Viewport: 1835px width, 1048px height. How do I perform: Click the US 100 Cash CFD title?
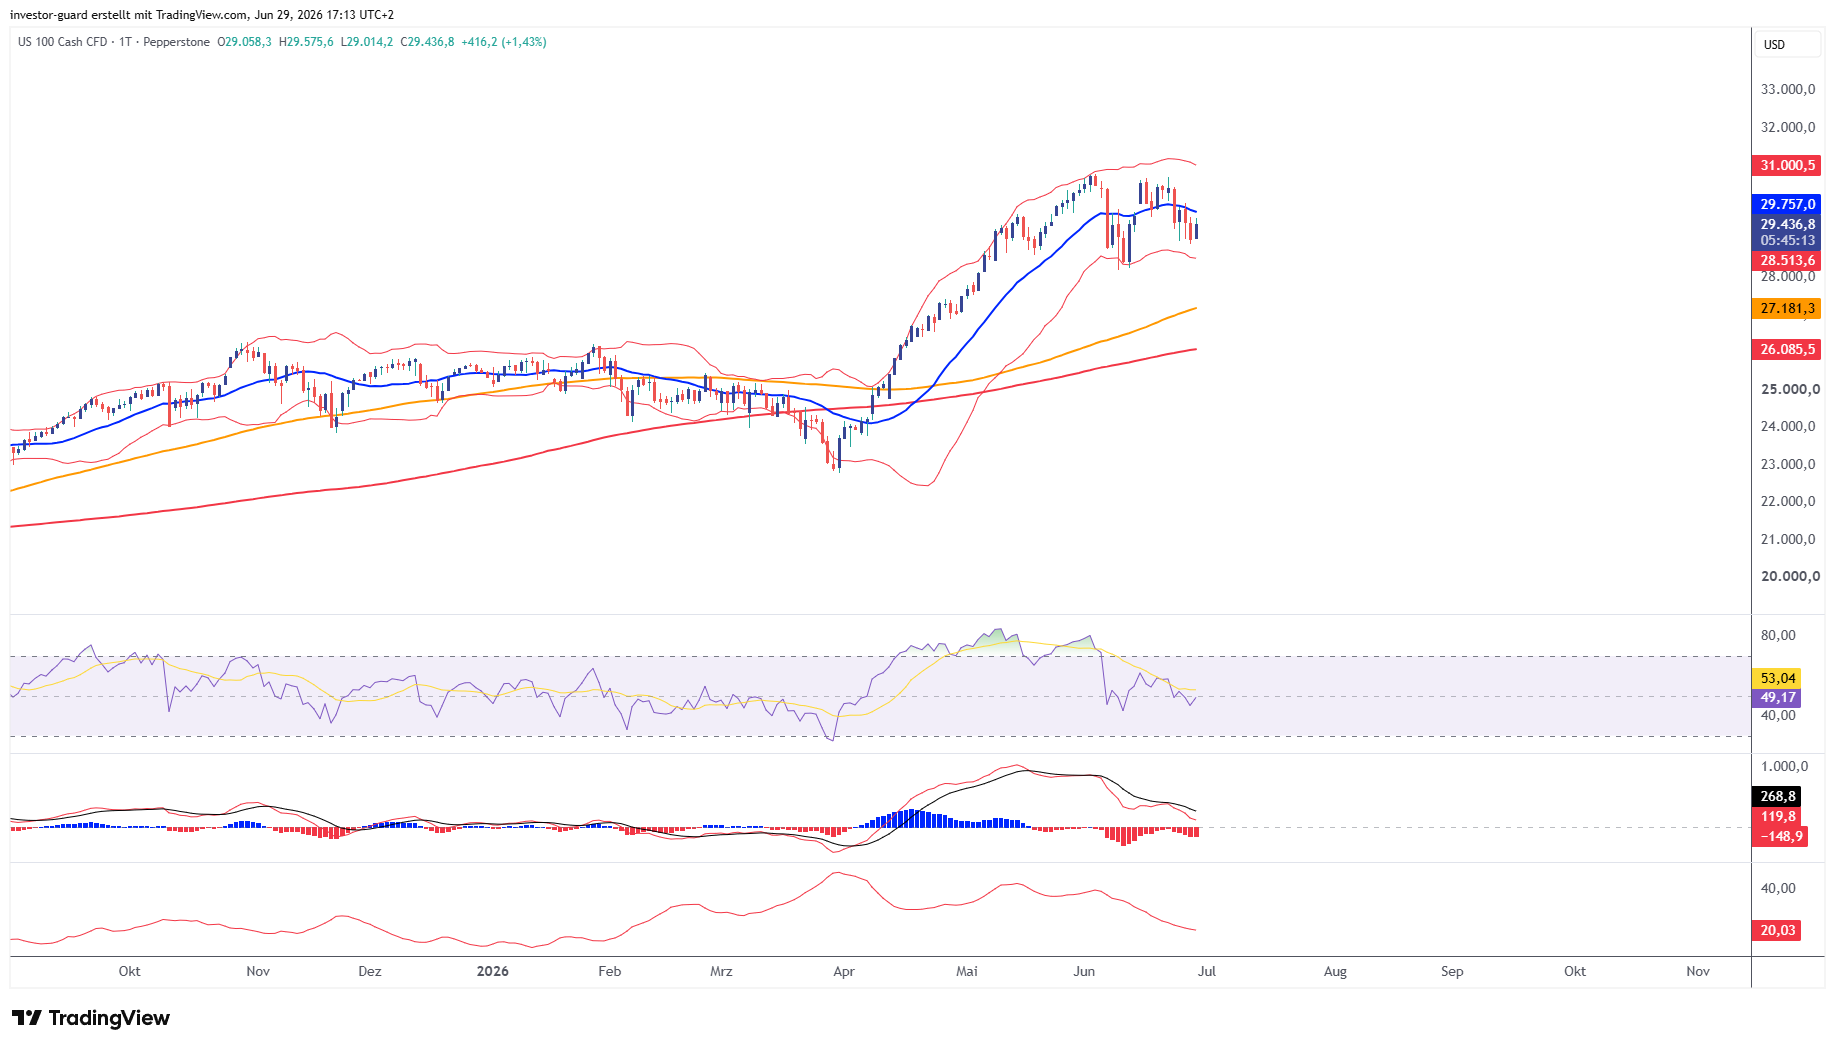point(62,42)
